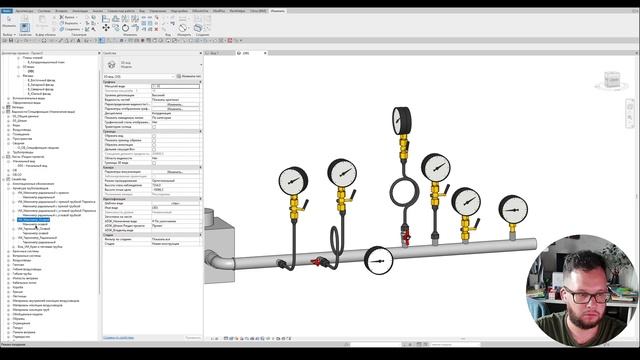This screenshot has height=360, width=640.
Task: Switch to the {3D} view tab
Action: [246, 53]
